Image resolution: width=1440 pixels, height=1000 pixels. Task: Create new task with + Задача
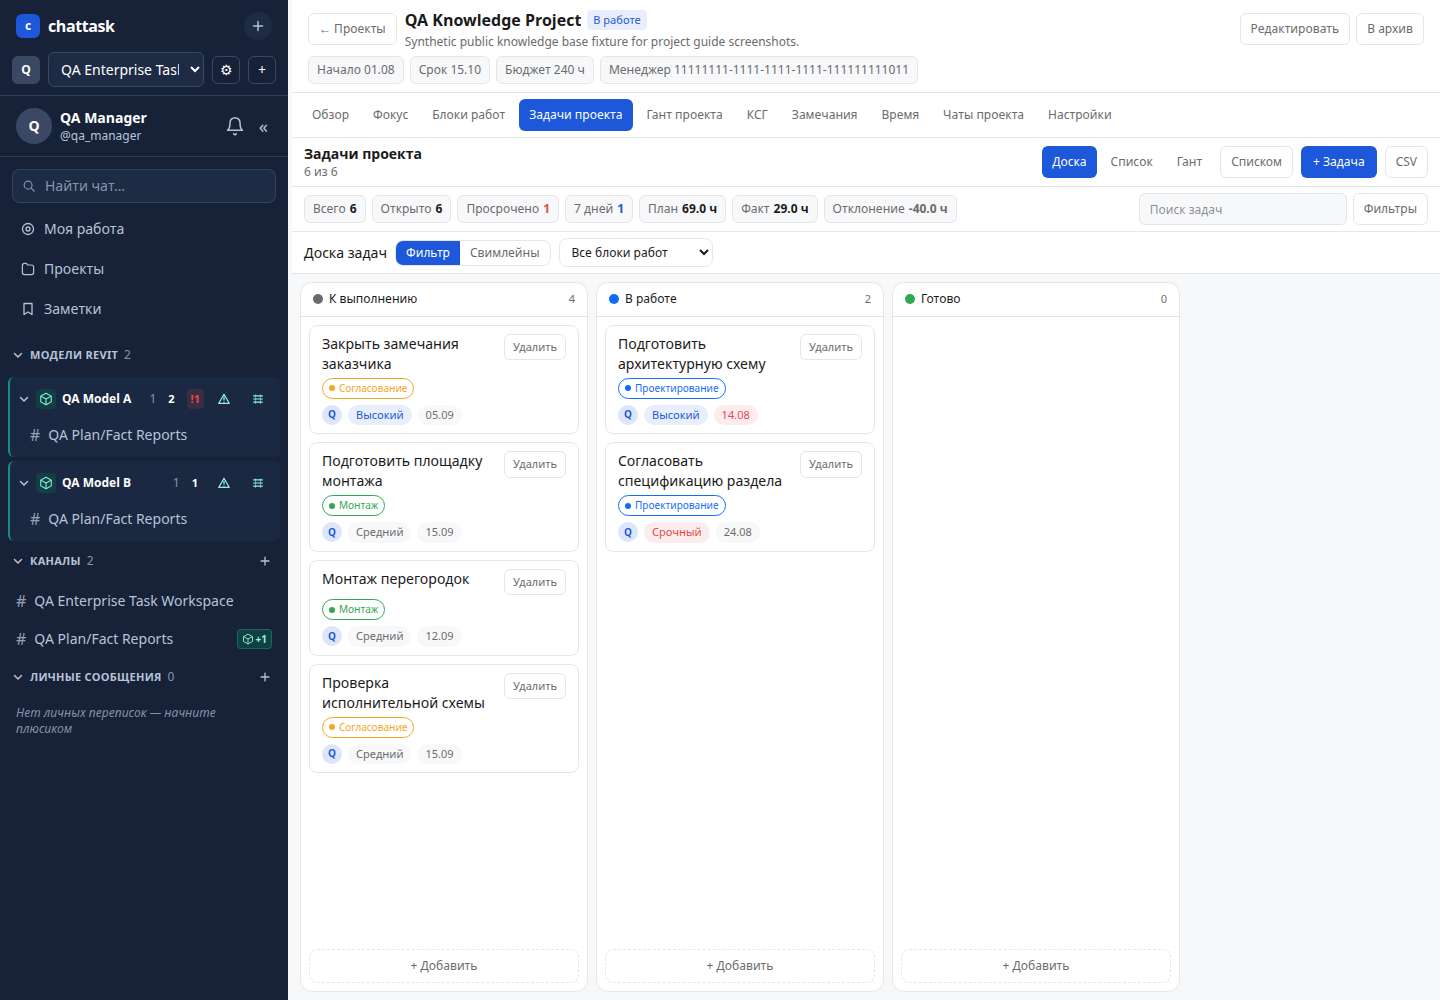[1338, 162]
